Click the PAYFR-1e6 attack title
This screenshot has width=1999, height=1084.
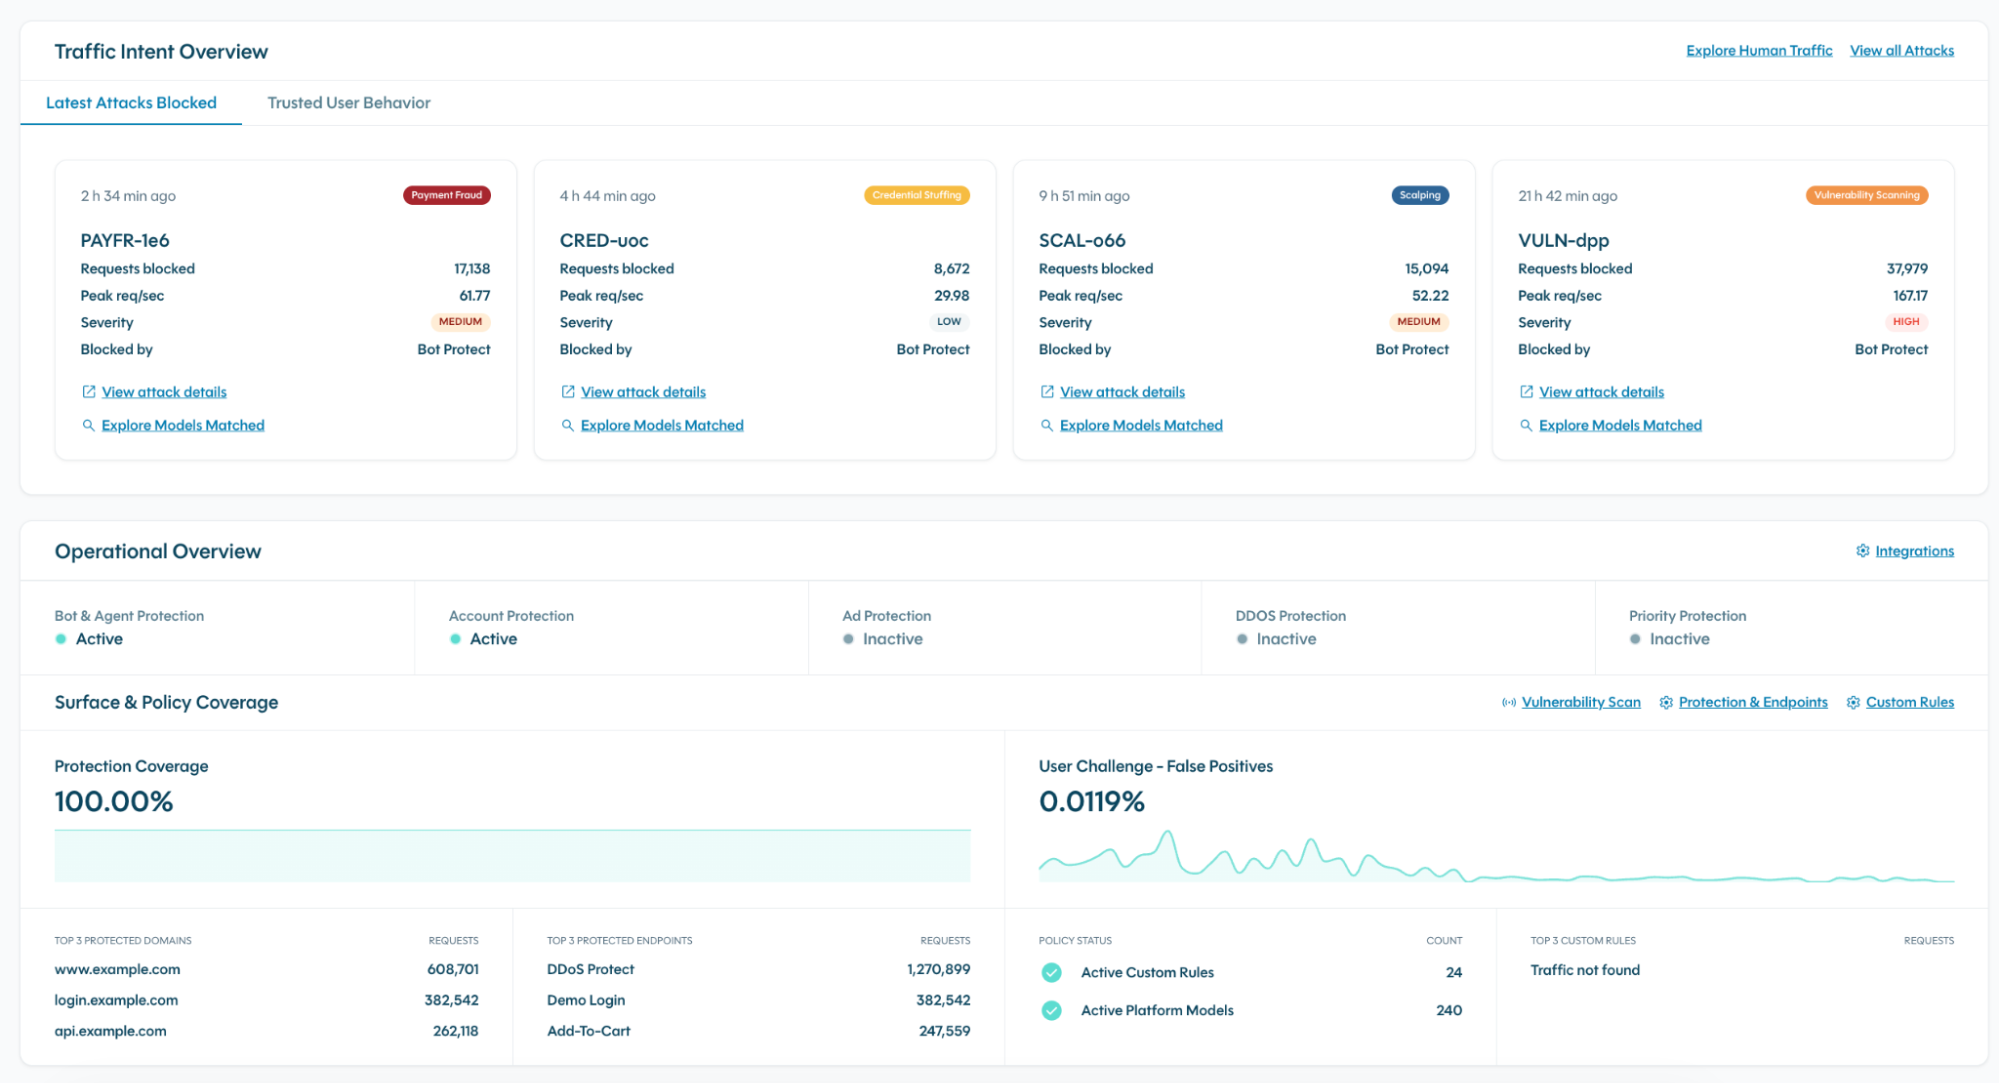(125, 241)
